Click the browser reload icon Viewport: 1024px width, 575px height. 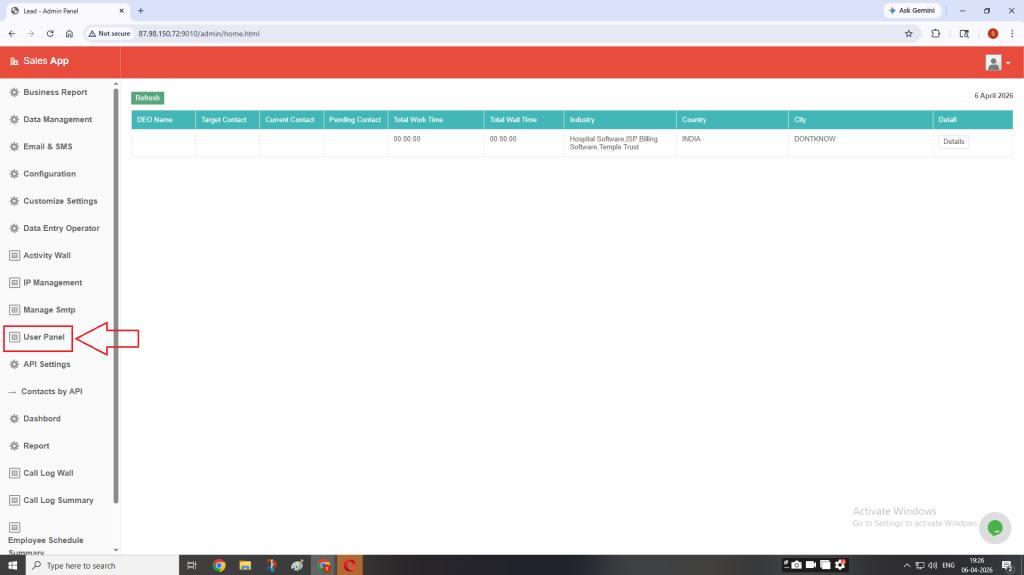click(x=50, y=33)
